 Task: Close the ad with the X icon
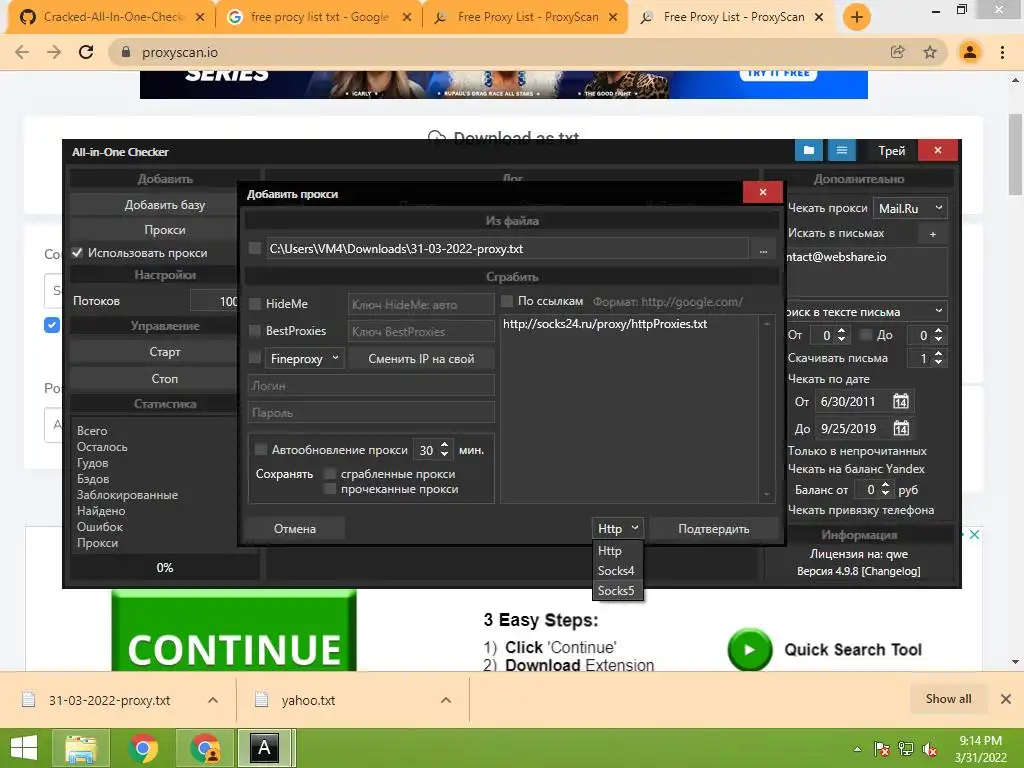coord(974,534)
